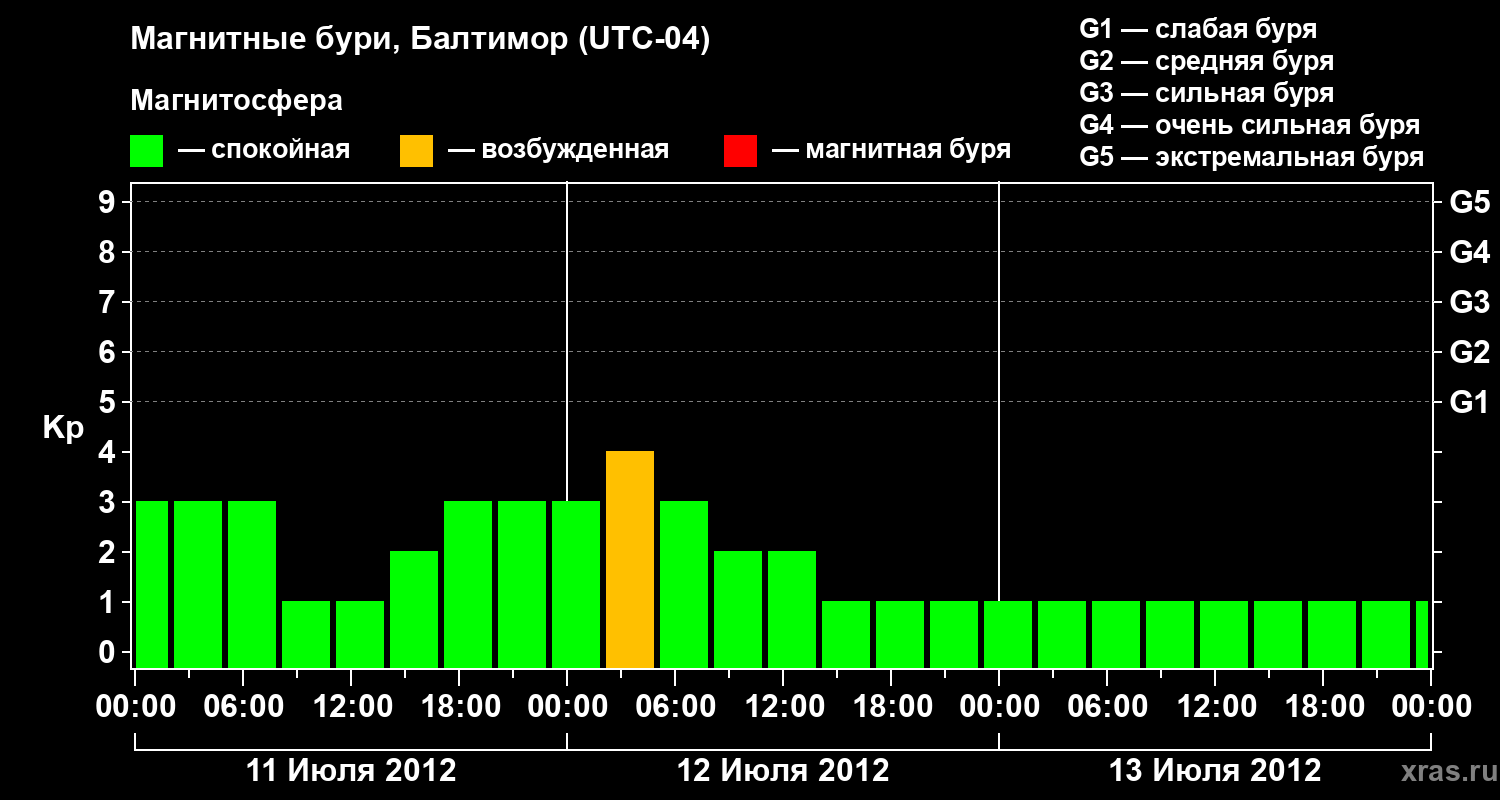Viewport: 1500px width, 800px height.
Task: Click the 'Магнитосфера' legend heading
Action: click(236, 101)
